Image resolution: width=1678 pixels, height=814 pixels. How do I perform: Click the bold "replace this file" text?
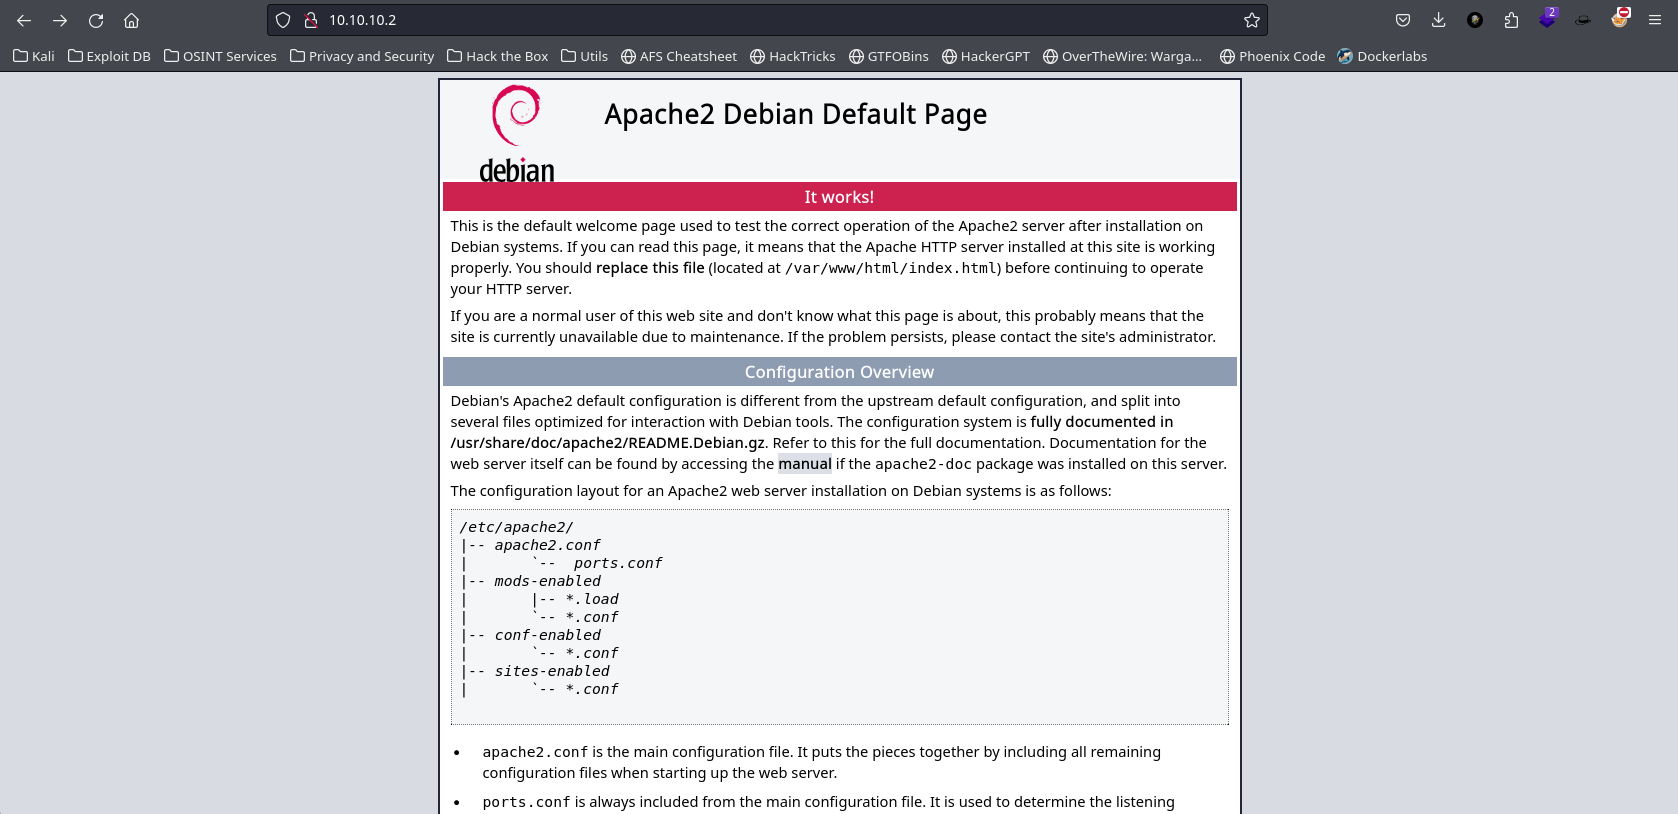[650, 268]
